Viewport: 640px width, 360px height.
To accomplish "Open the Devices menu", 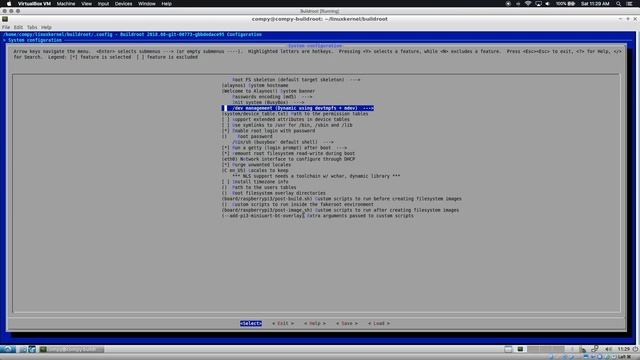I will coord(123,4).
